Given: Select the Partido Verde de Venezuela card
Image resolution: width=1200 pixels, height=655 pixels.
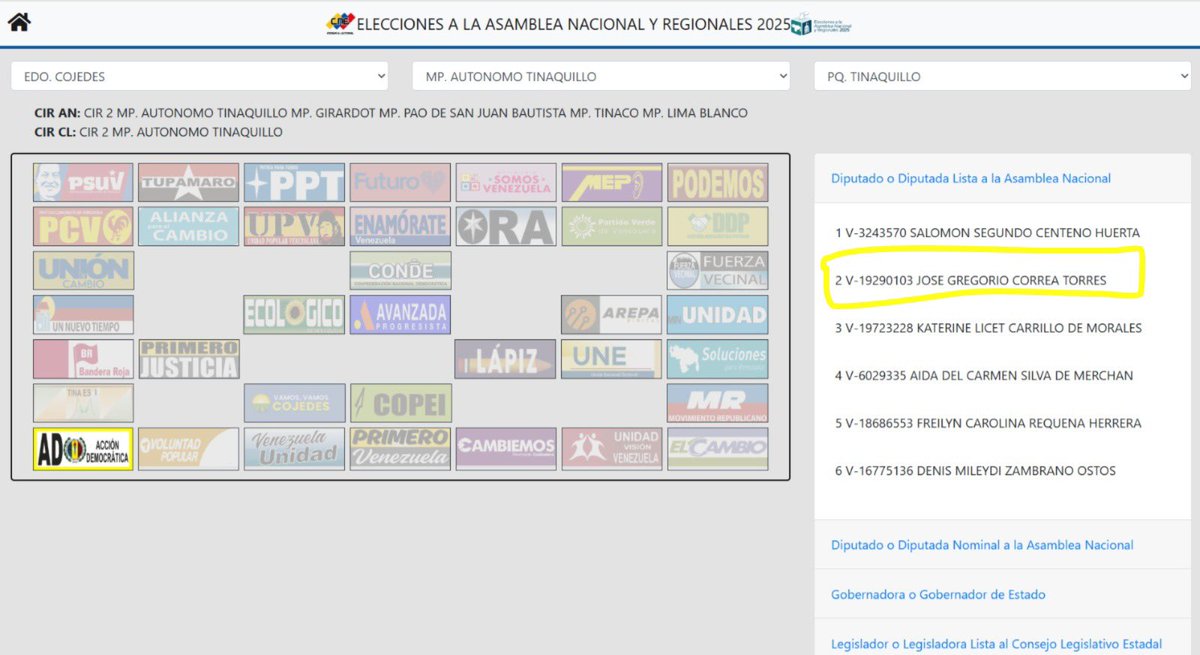Looking at the screenshot, I should tap(612, 227).
